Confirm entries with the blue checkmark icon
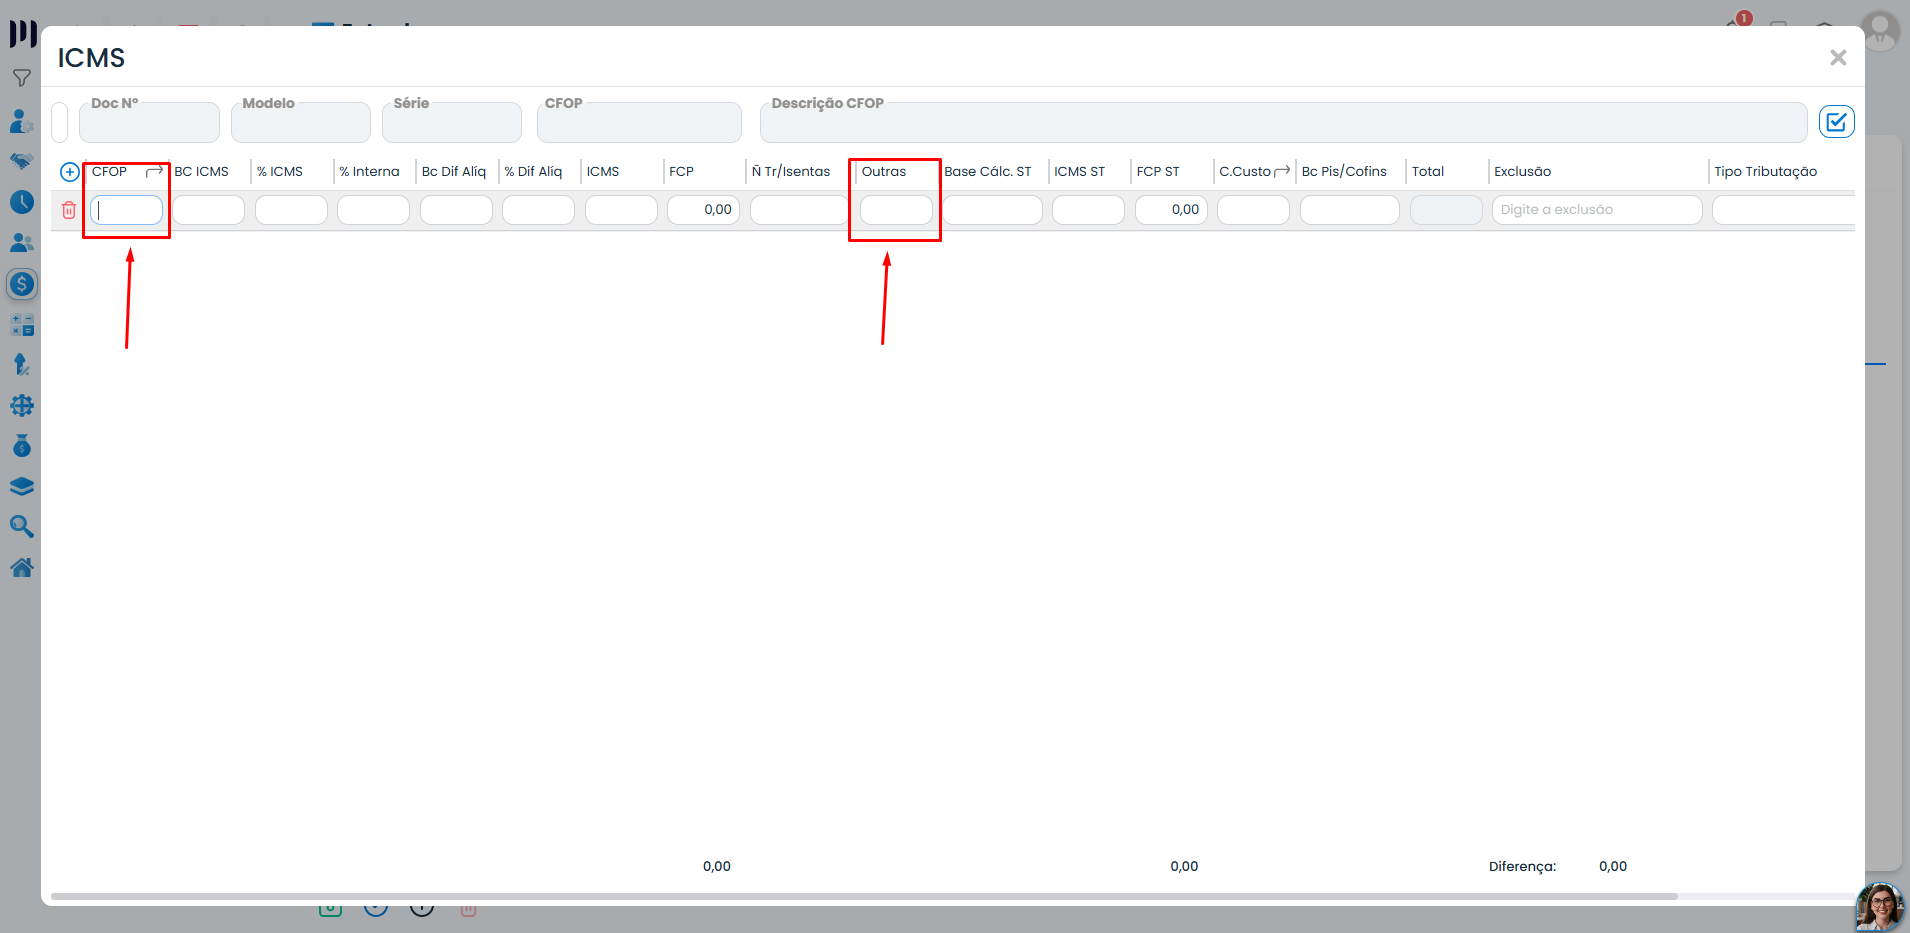 tap(1837, 122)
